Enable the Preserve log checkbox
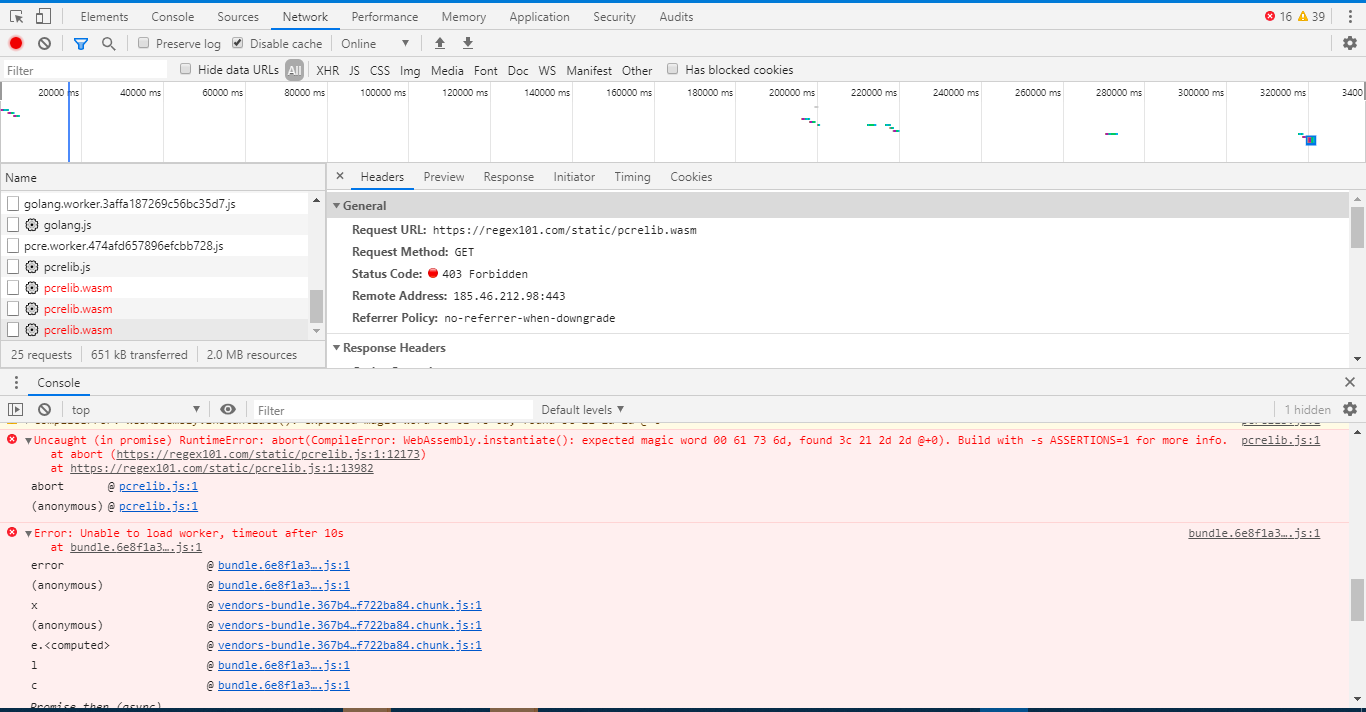 click(143, 43)
